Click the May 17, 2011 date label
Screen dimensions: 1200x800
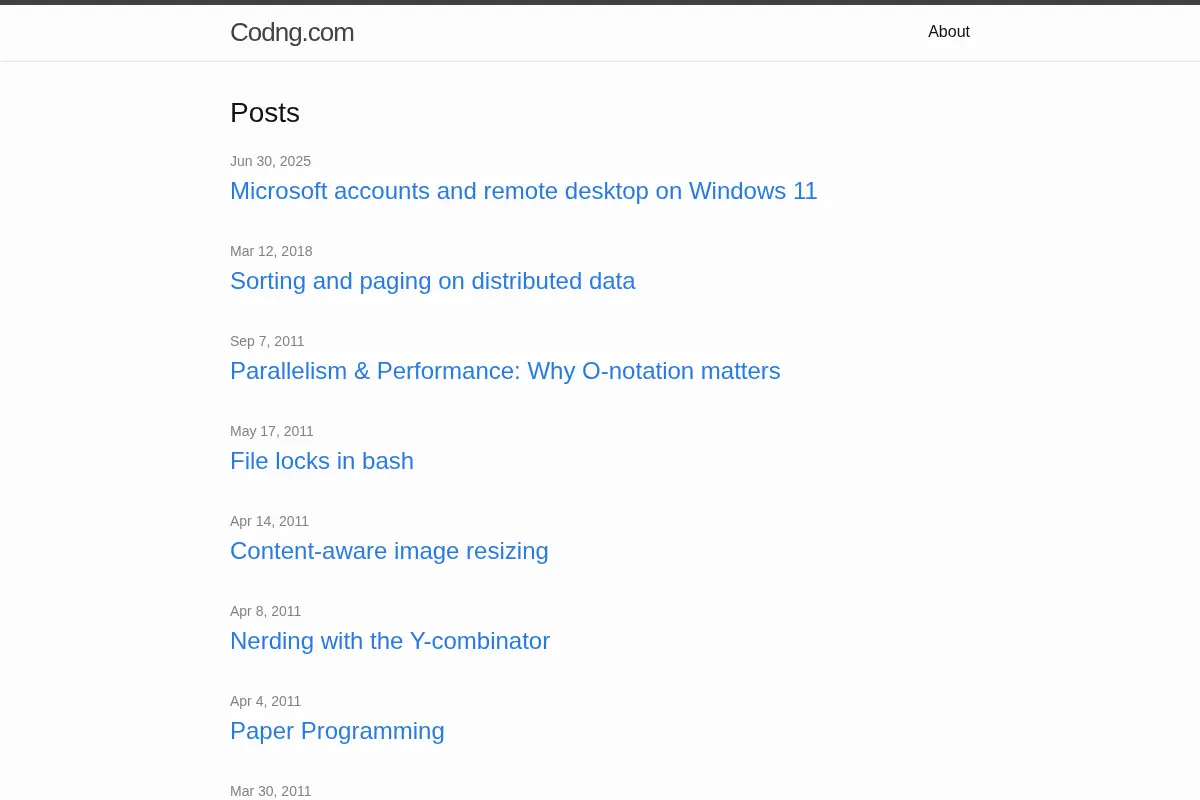(x=272, y=431)
